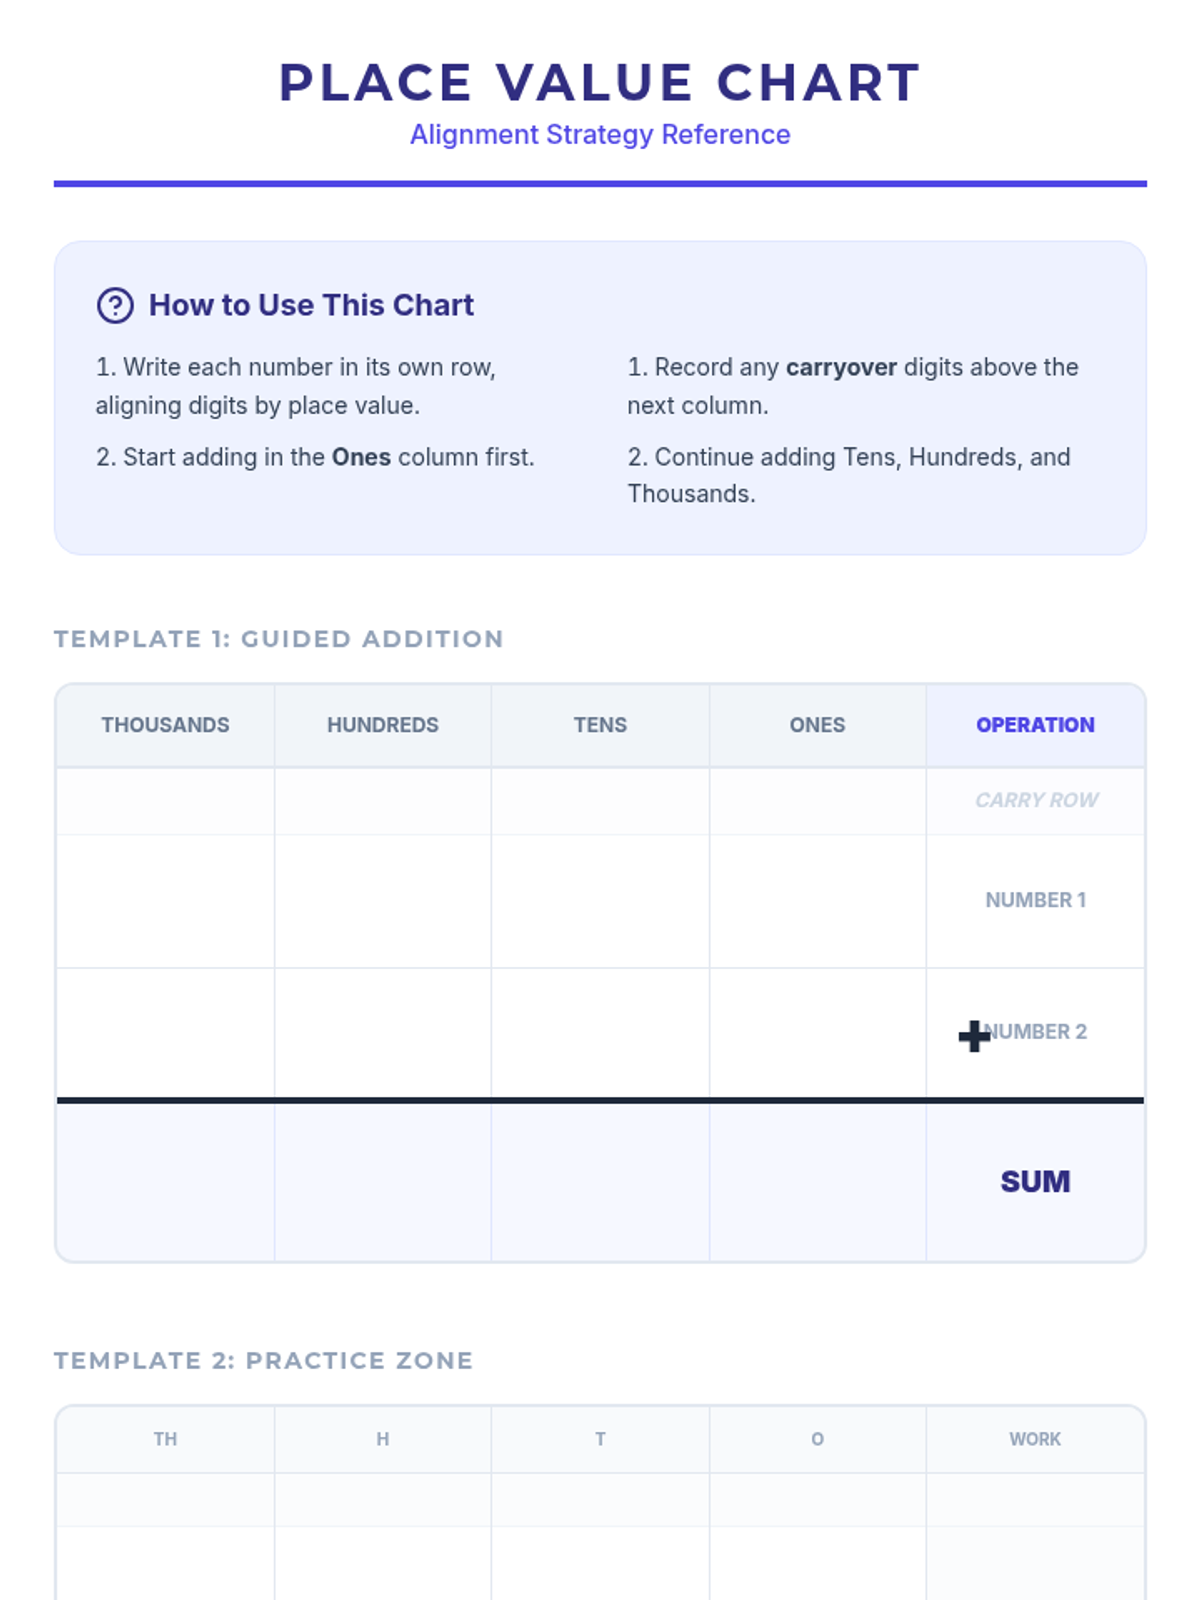Select the Hundreds column header
Screen dimensions: 1200x1600
(x=383, y=725)
